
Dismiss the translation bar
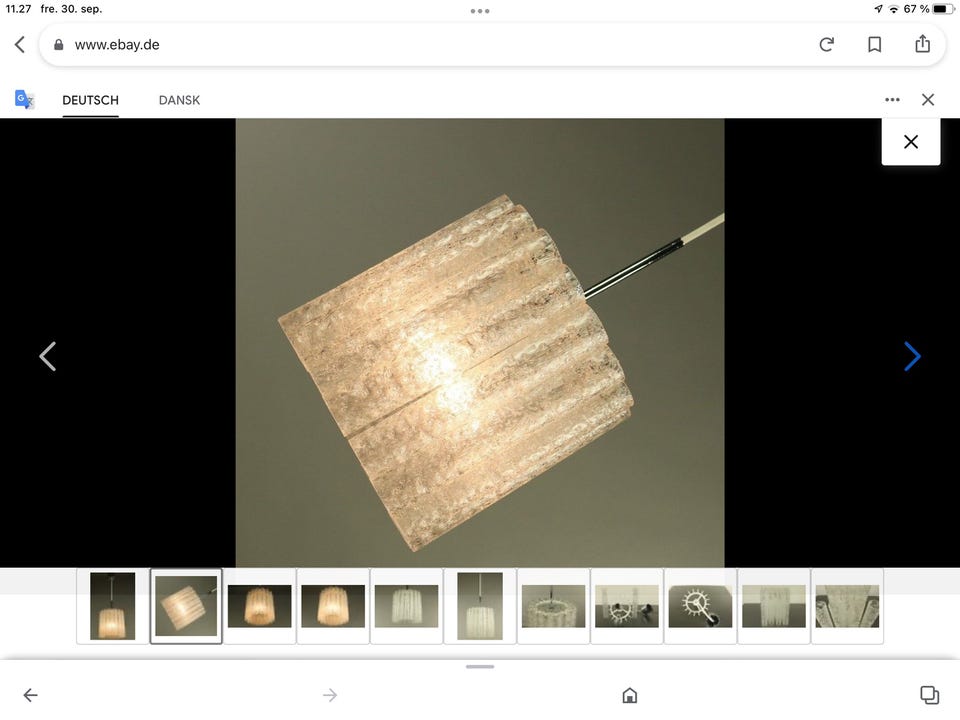(x=928, y=100)
